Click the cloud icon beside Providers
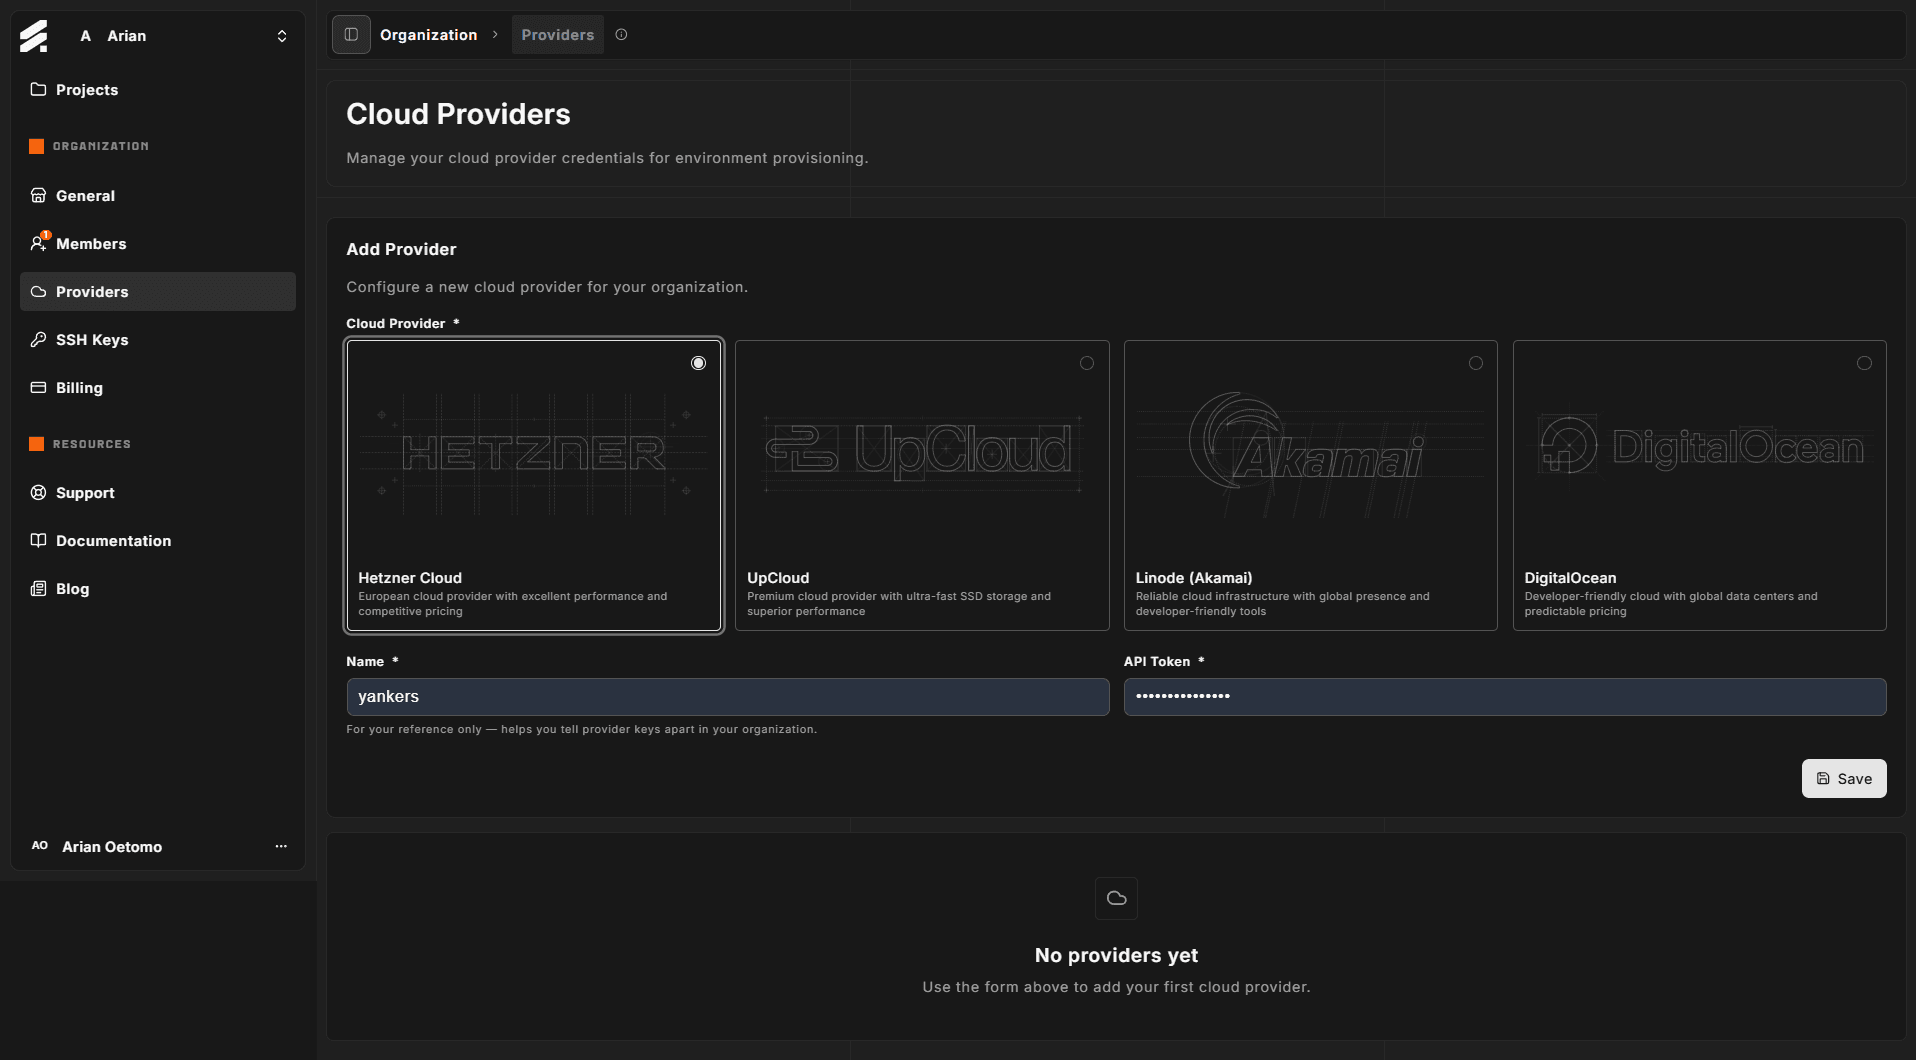1916x1060 pixels. (38, 292)
